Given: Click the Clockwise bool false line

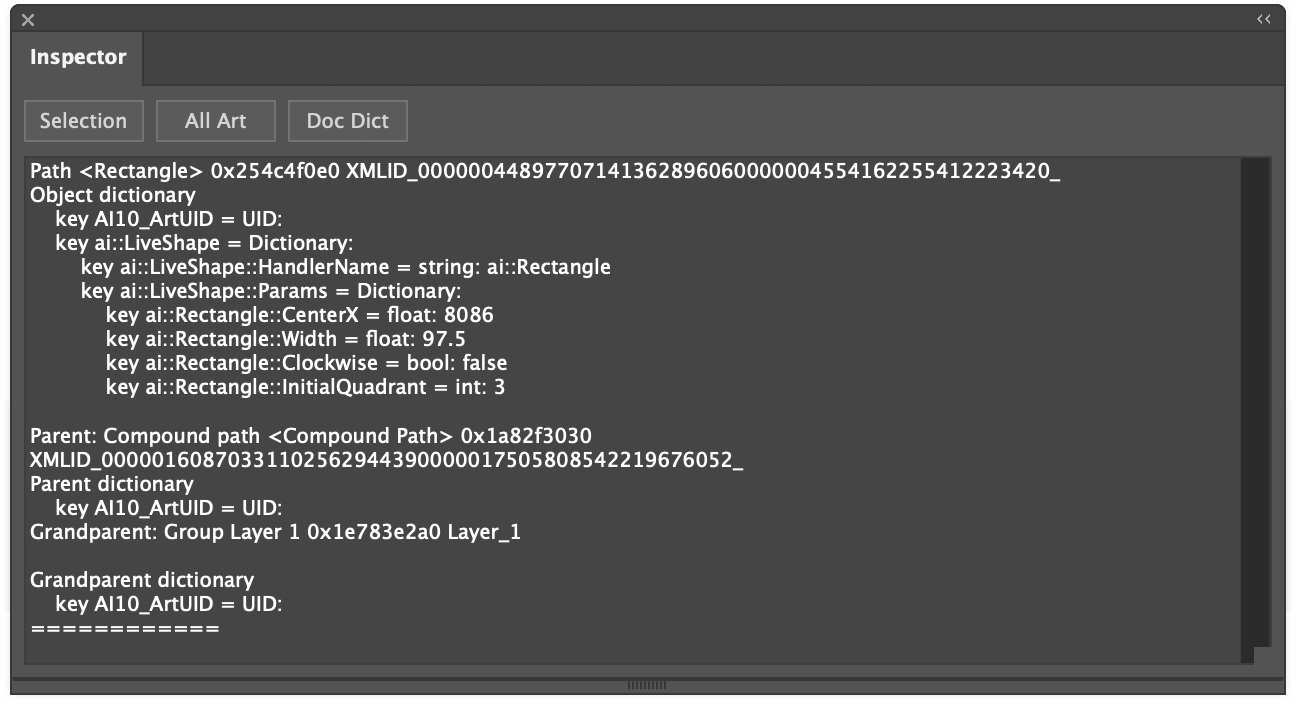Looking at the screenshot, I should tap(306, 363).
